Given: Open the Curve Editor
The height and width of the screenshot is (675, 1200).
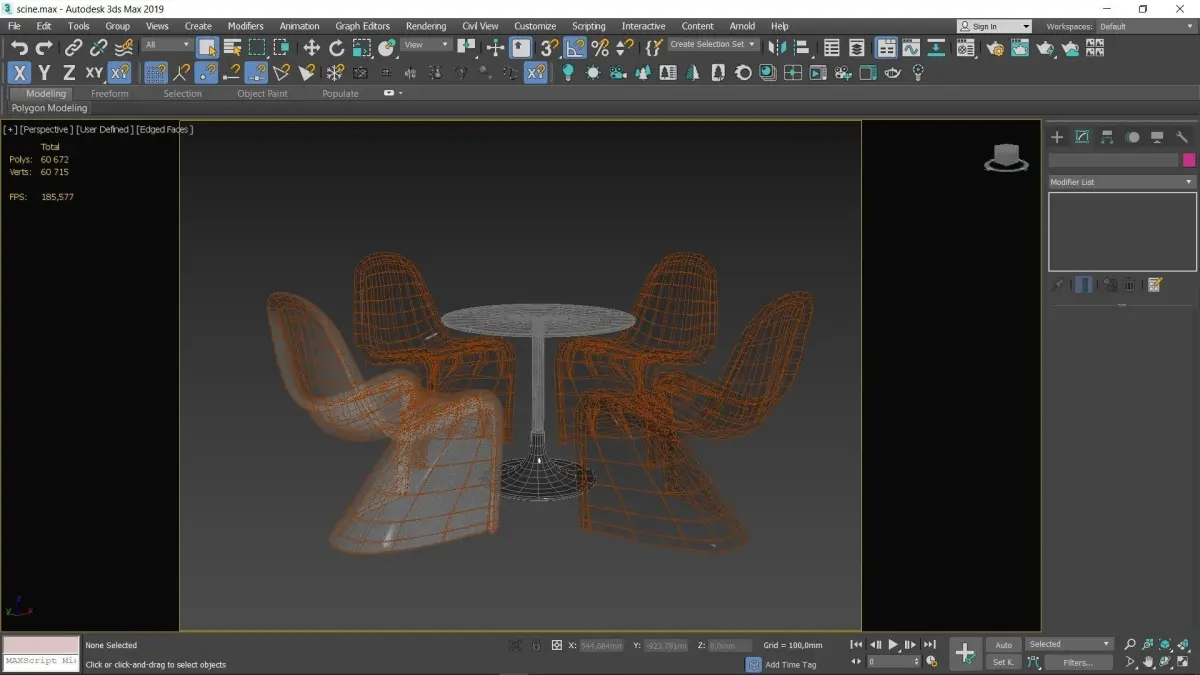Looking at the screenshot, I should click(911, 47).
